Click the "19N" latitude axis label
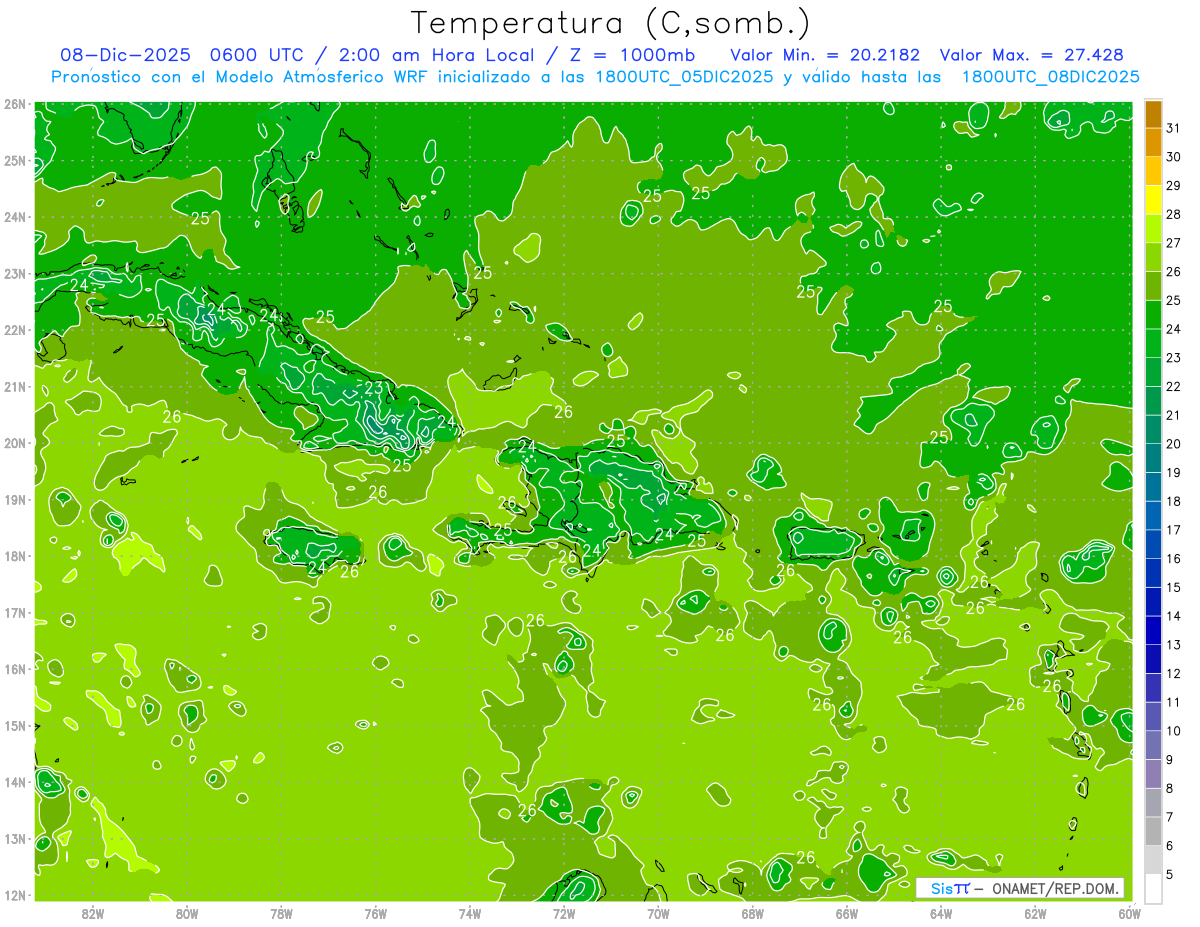The height and width of the screenshot is (927, 1200). (x=14, y=500)
